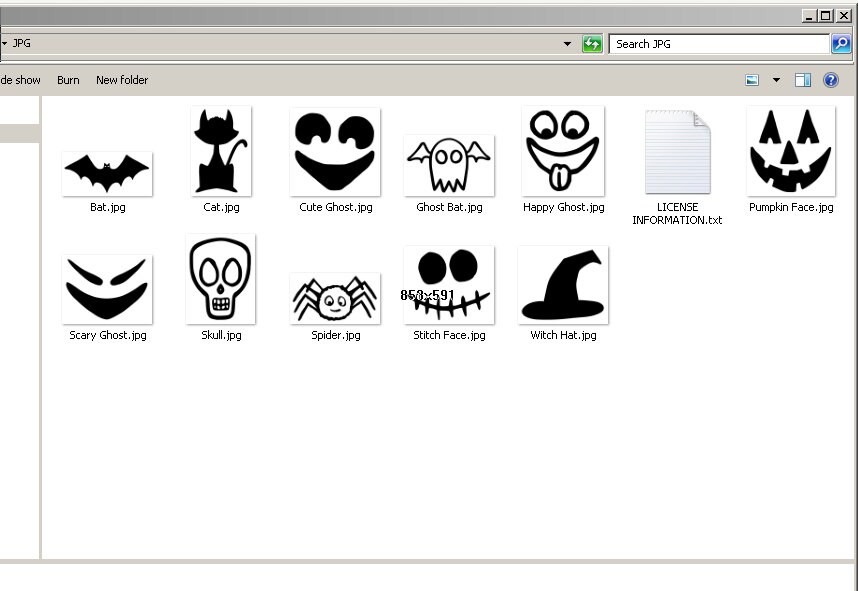This screenshot has width=858, height=591.
Task: Create a New folder
Action: coord(121,80)
